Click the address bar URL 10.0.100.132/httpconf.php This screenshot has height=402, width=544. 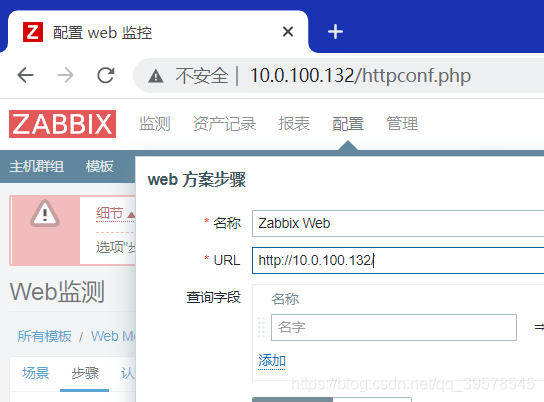tap(360, 75)
